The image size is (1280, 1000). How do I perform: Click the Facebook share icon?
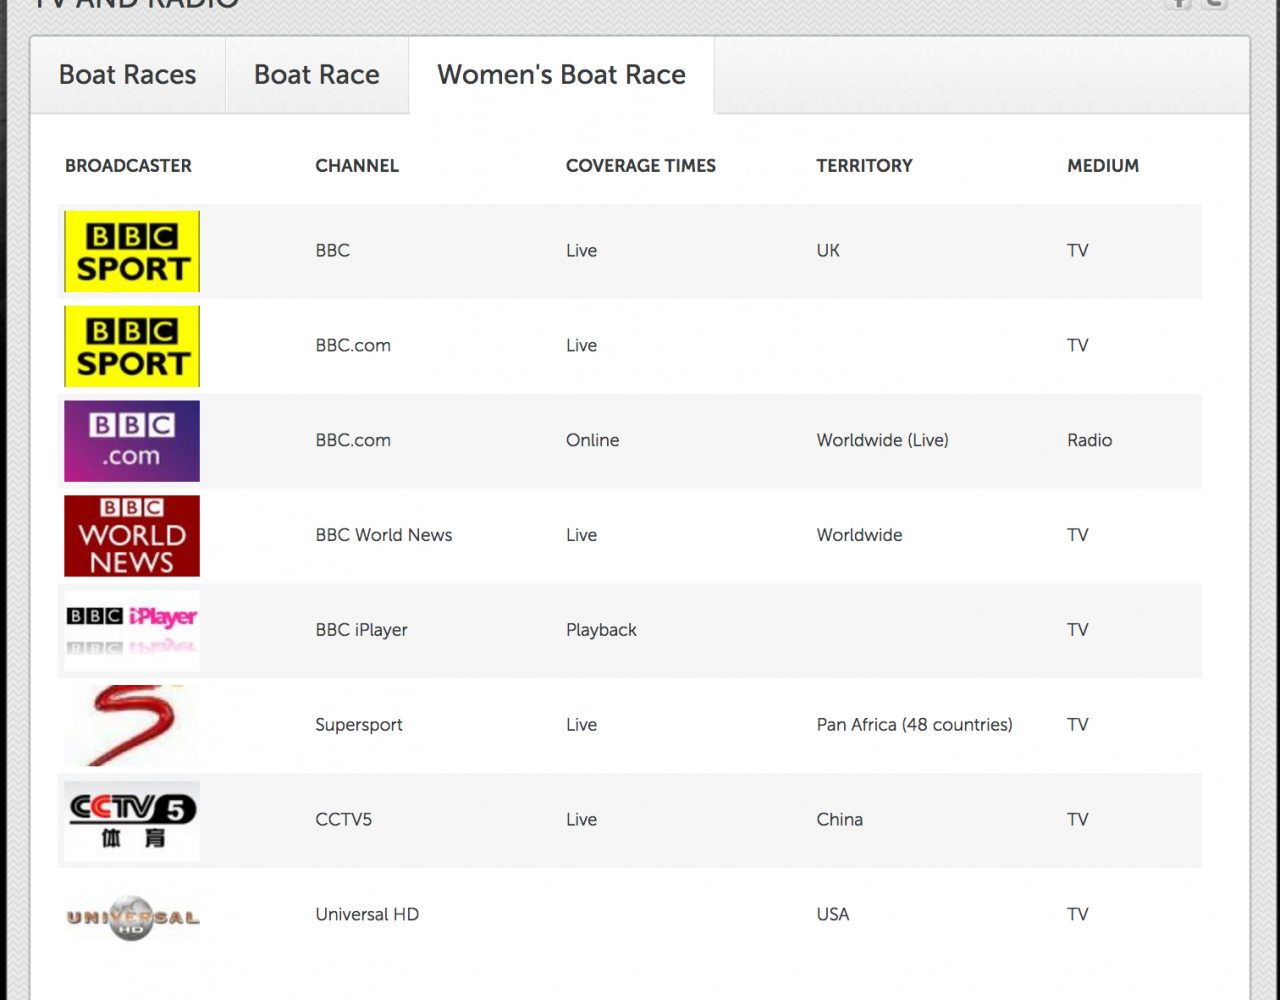point(1180,3)
